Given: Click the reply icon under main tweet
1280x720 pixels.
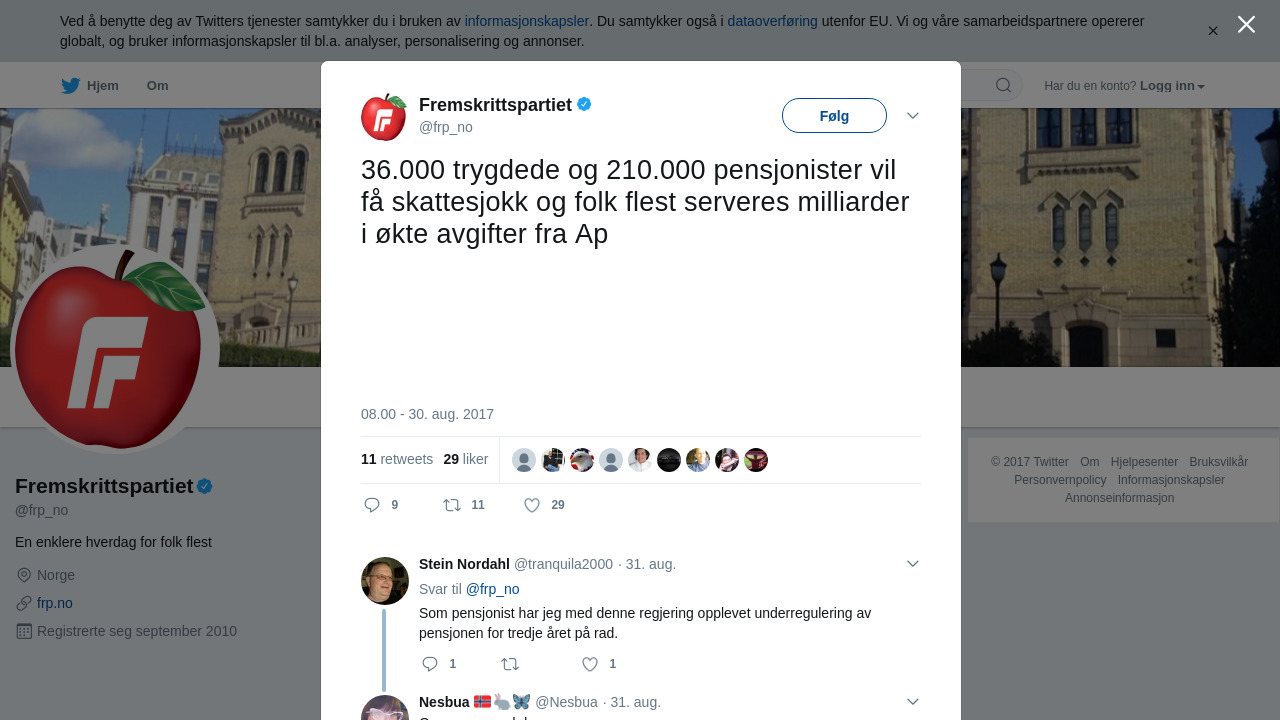Looking at the screenshot, I should 372,505.
